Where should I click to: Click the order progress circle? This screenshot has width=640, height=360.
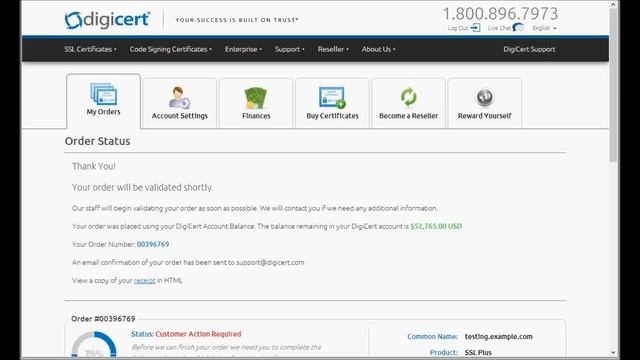tap(94, 344)
